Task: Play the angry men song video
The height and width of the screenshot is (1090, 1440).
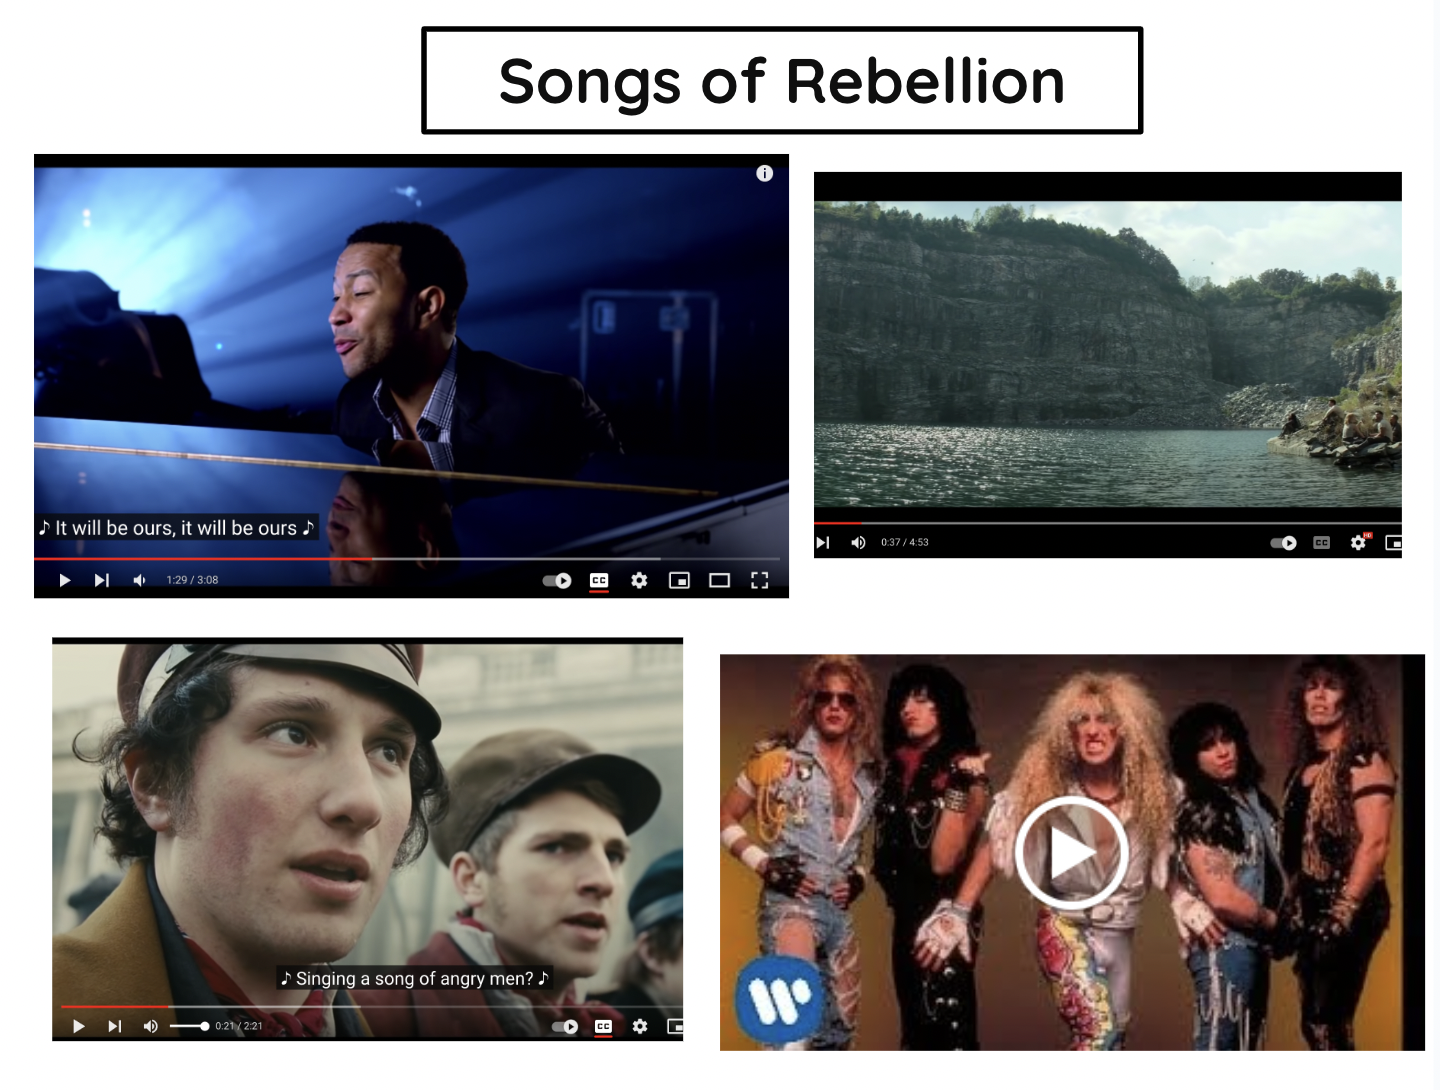Action: (x=79, y=1026)
